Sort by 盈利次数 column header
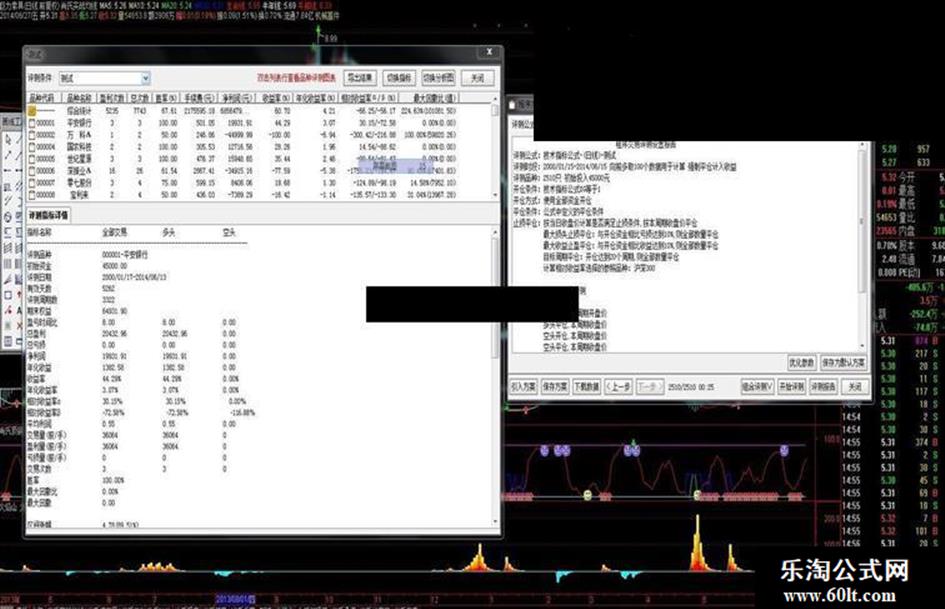The image size is (945, 609). 112,98
